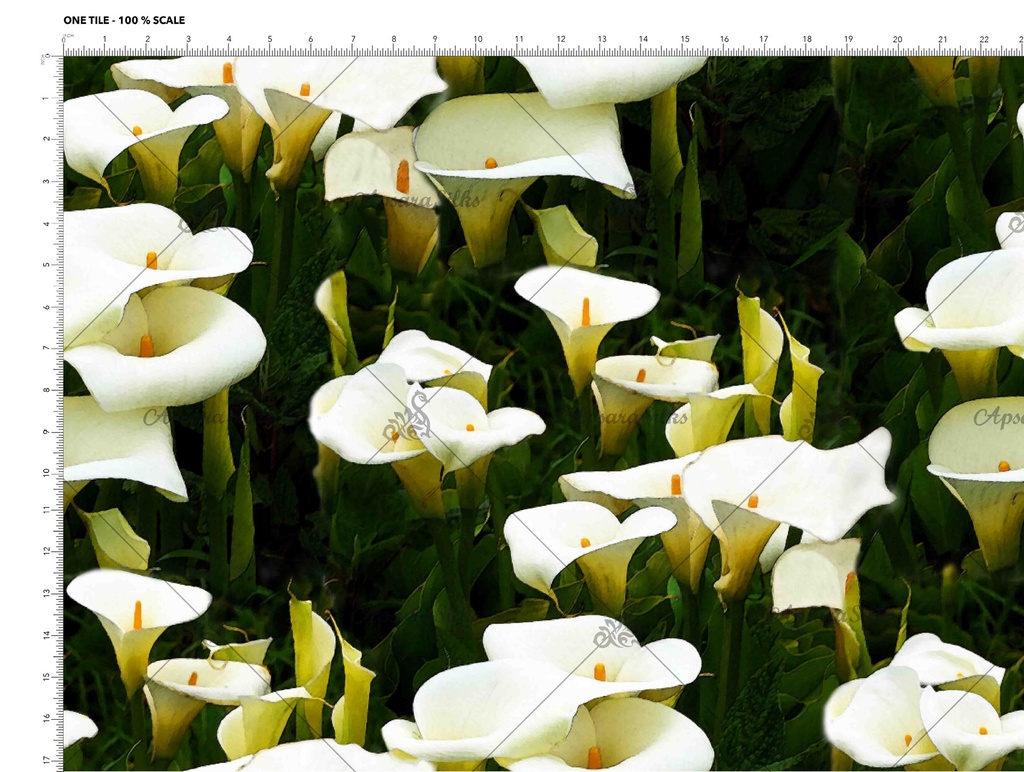
Task: Click the number 22 on the horizontal ruler
Action: (984, 39)
